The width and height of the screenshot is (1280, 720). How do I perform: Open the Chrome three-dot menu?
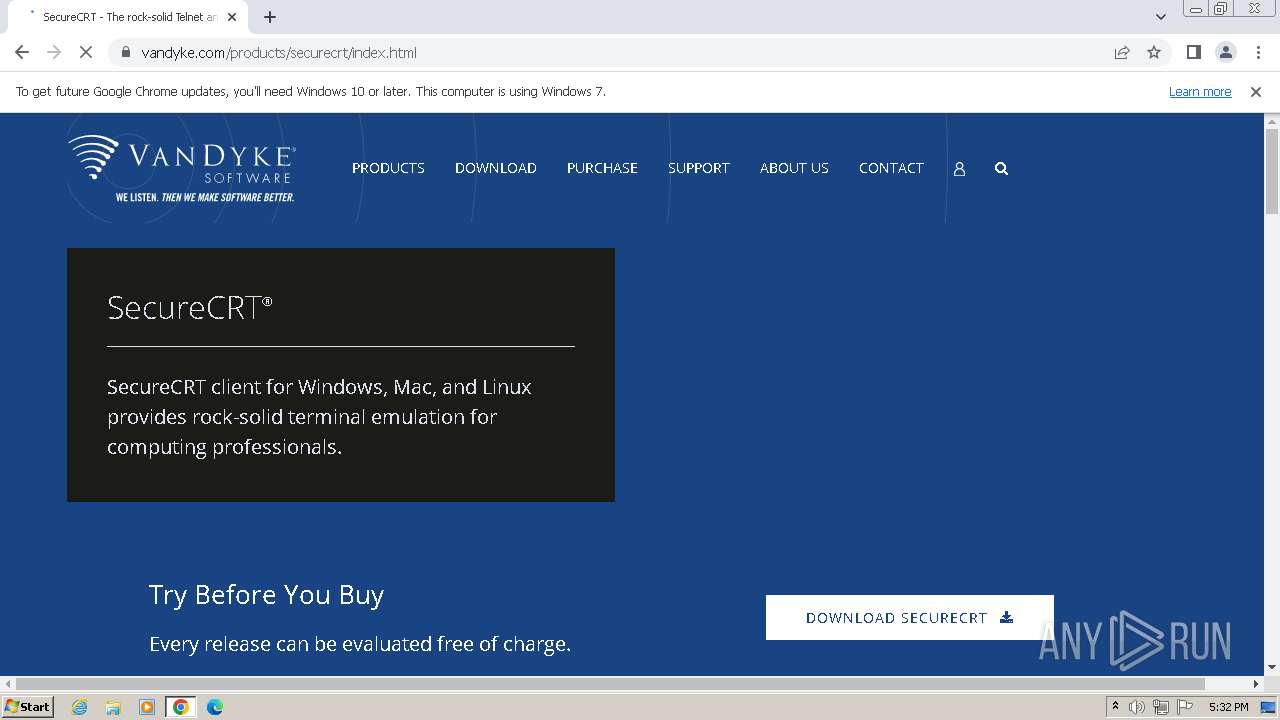tap(1258, 52)
